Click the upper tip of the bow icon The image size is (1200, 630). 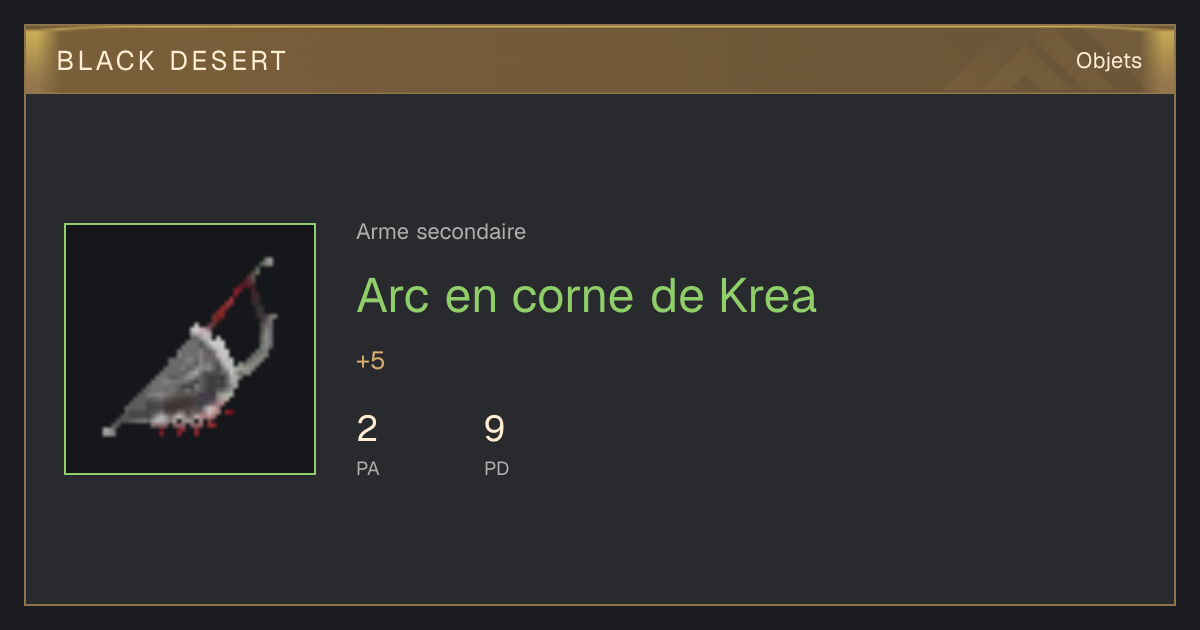266,262
